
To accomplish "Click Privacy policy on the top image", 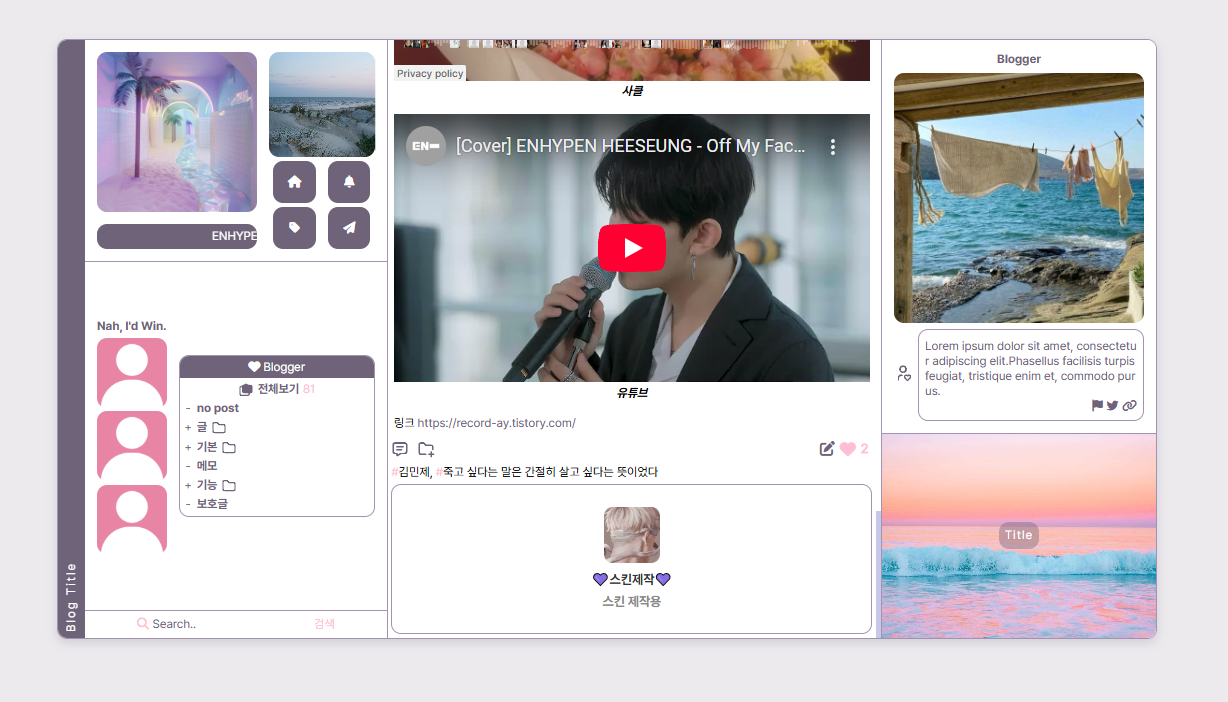I will [x=430, y=74].
